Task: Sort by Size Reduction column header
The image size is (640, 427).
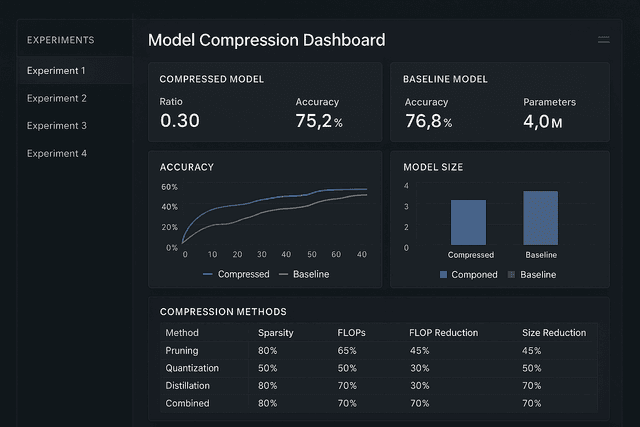Action: (554, 333)
